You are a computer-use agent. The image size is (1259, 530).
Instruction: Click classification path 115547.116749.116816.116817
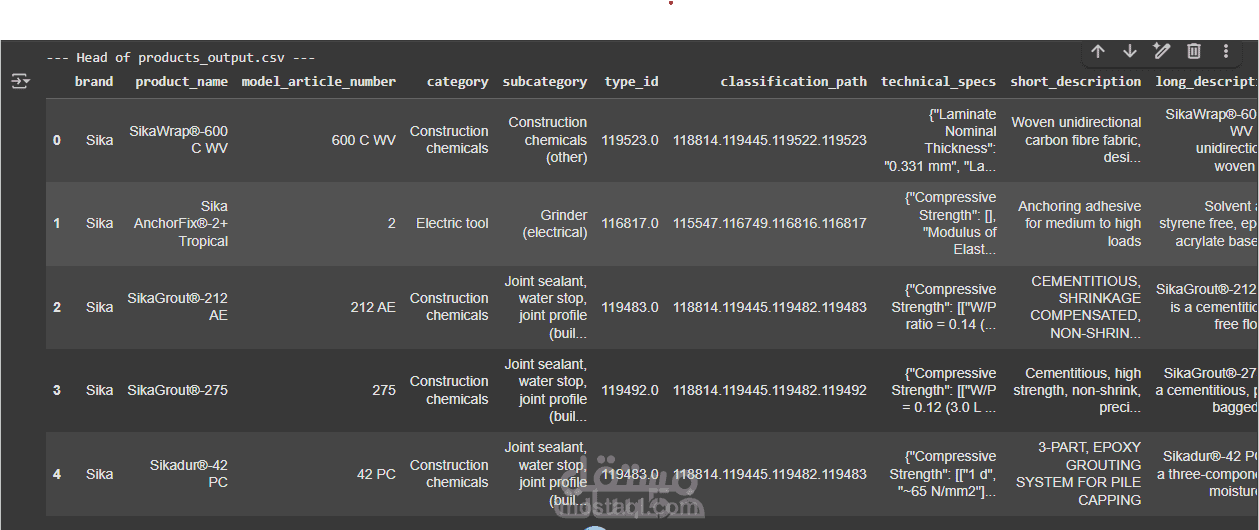tap(770, 224)
